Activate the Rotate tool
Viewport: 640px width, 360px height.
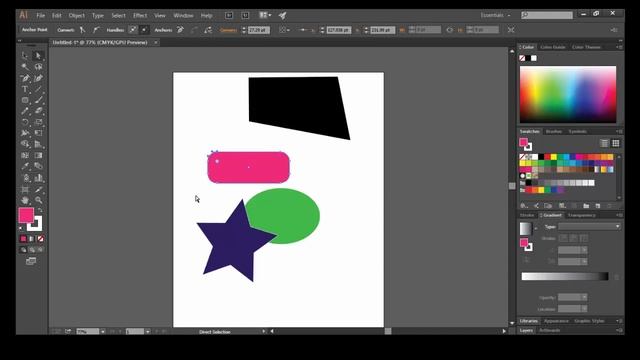pos(25,122)
